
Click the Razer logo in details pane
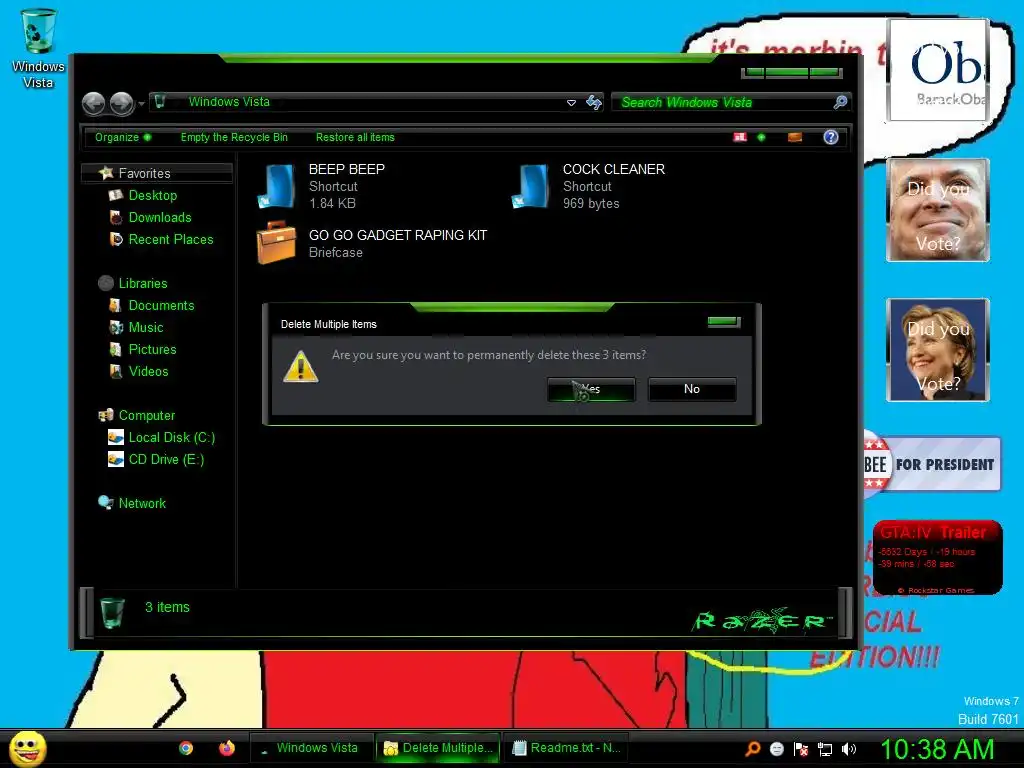coord(763,620)
